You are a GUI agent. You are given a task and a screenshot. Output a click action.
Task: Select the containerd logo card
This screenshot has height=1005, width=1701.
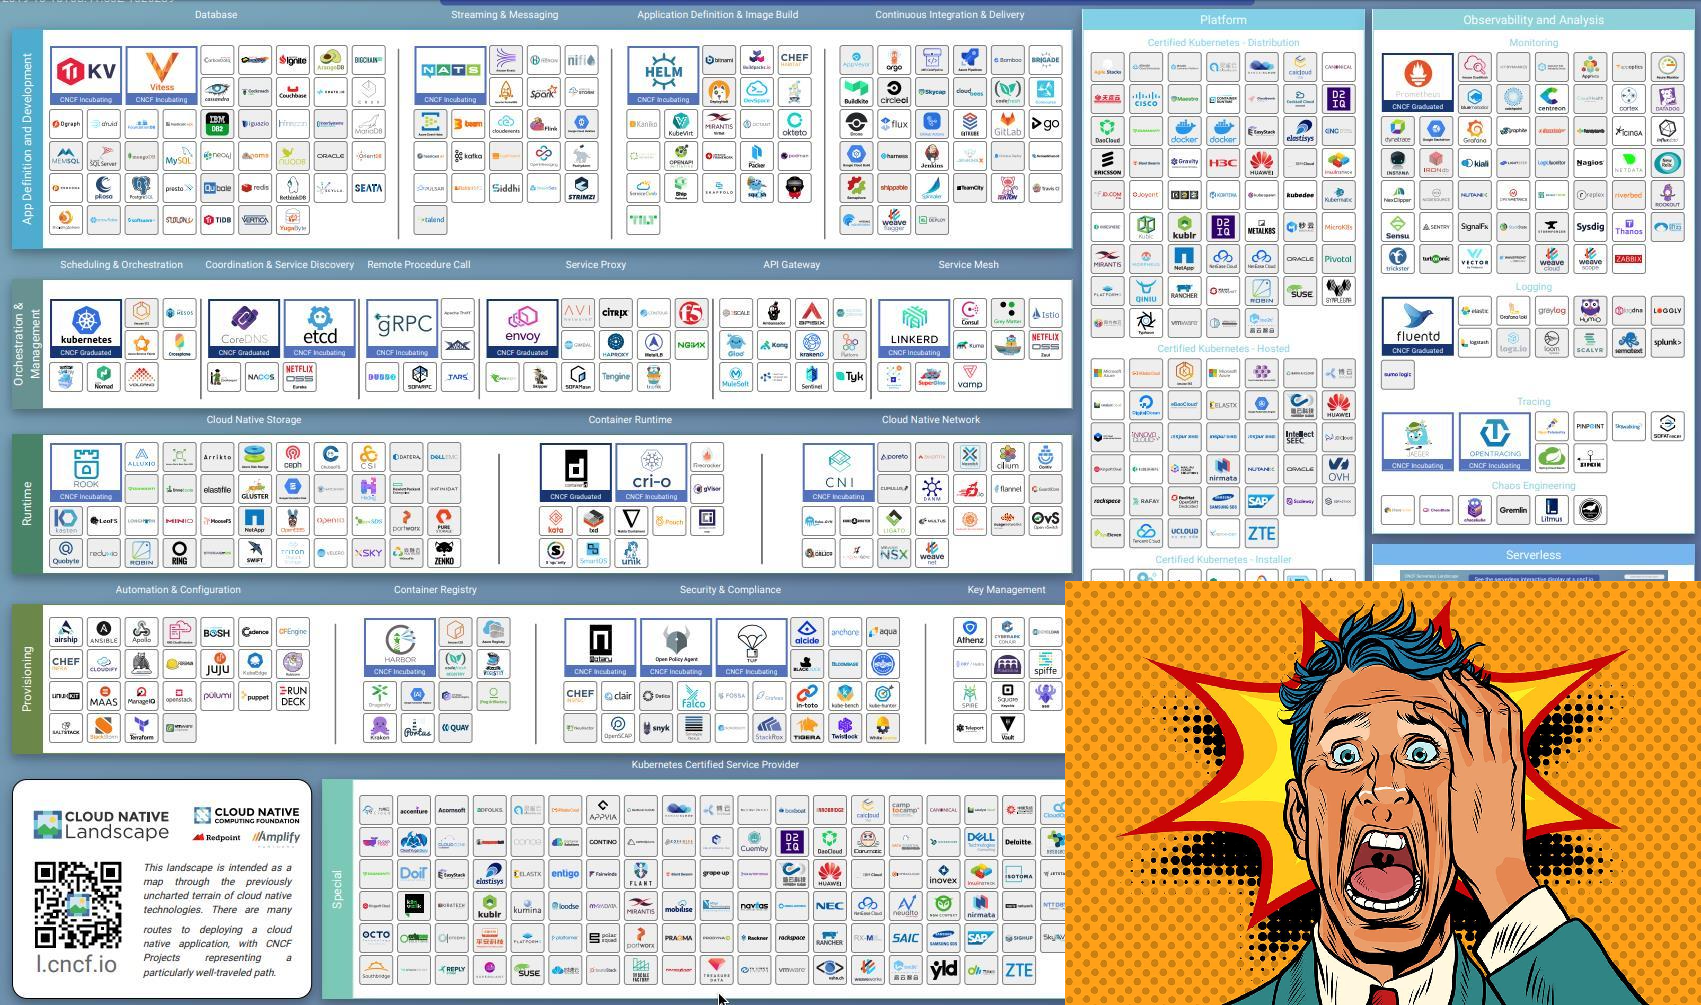575,473
